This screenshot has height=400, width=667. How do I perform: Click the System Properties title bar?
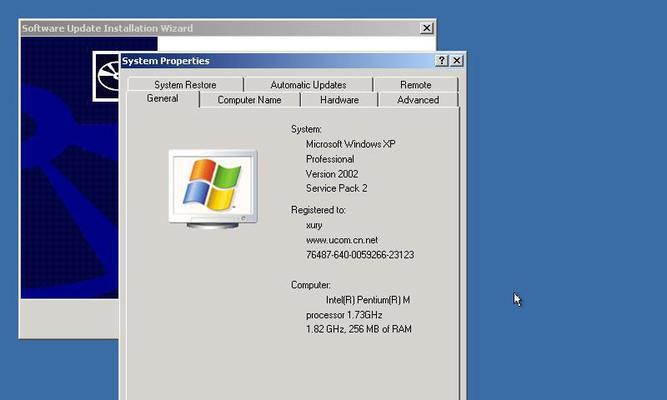click(x=277, y=60)
